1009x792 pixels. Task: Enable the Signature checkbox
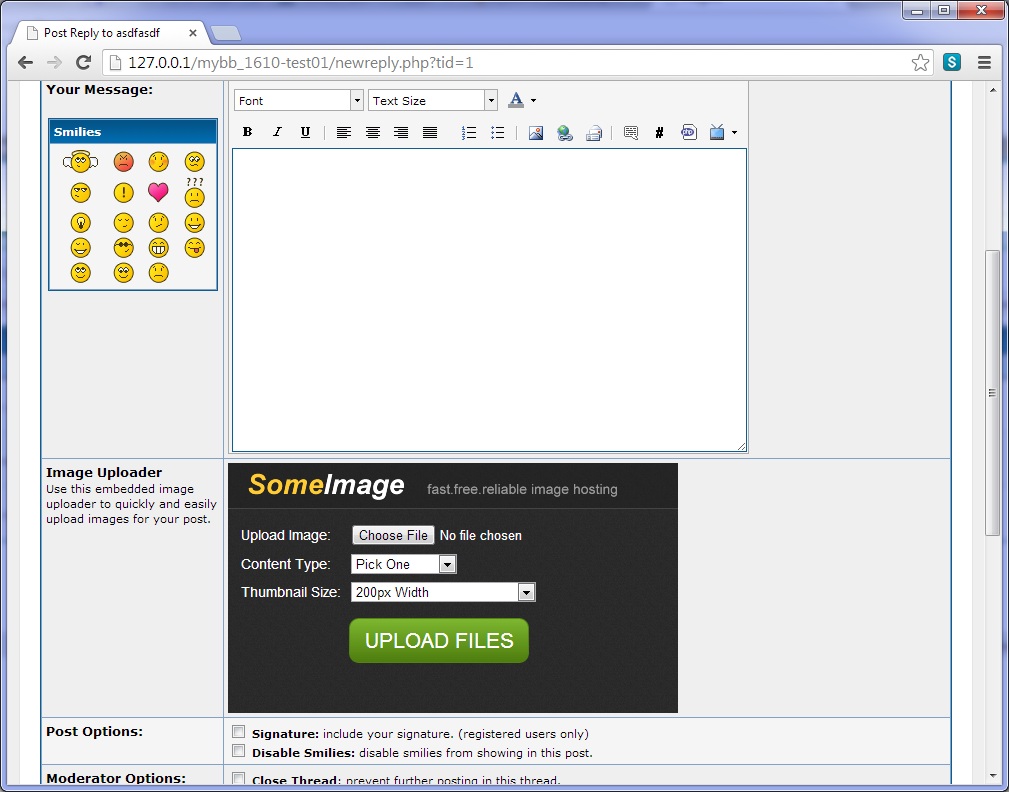pyautogui.click(x=238, y=732)
